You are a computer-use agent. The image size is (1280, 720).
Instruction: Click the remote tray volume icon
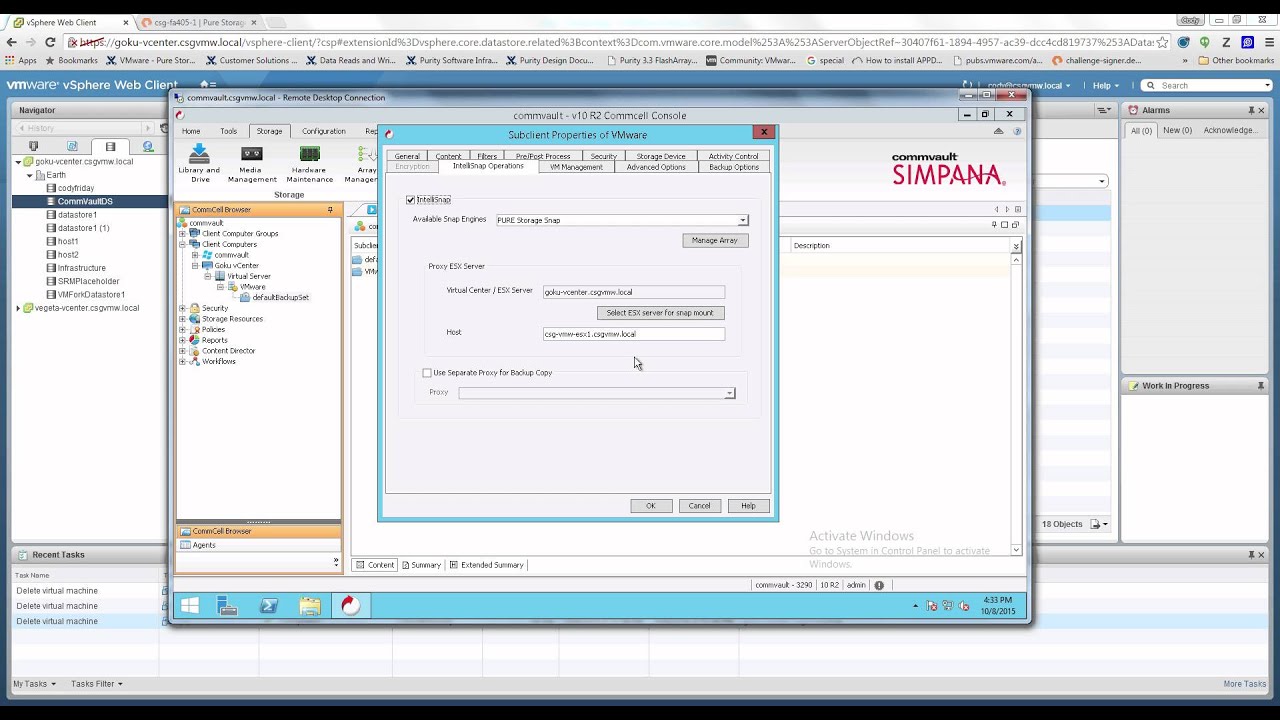tap(964, 606)
